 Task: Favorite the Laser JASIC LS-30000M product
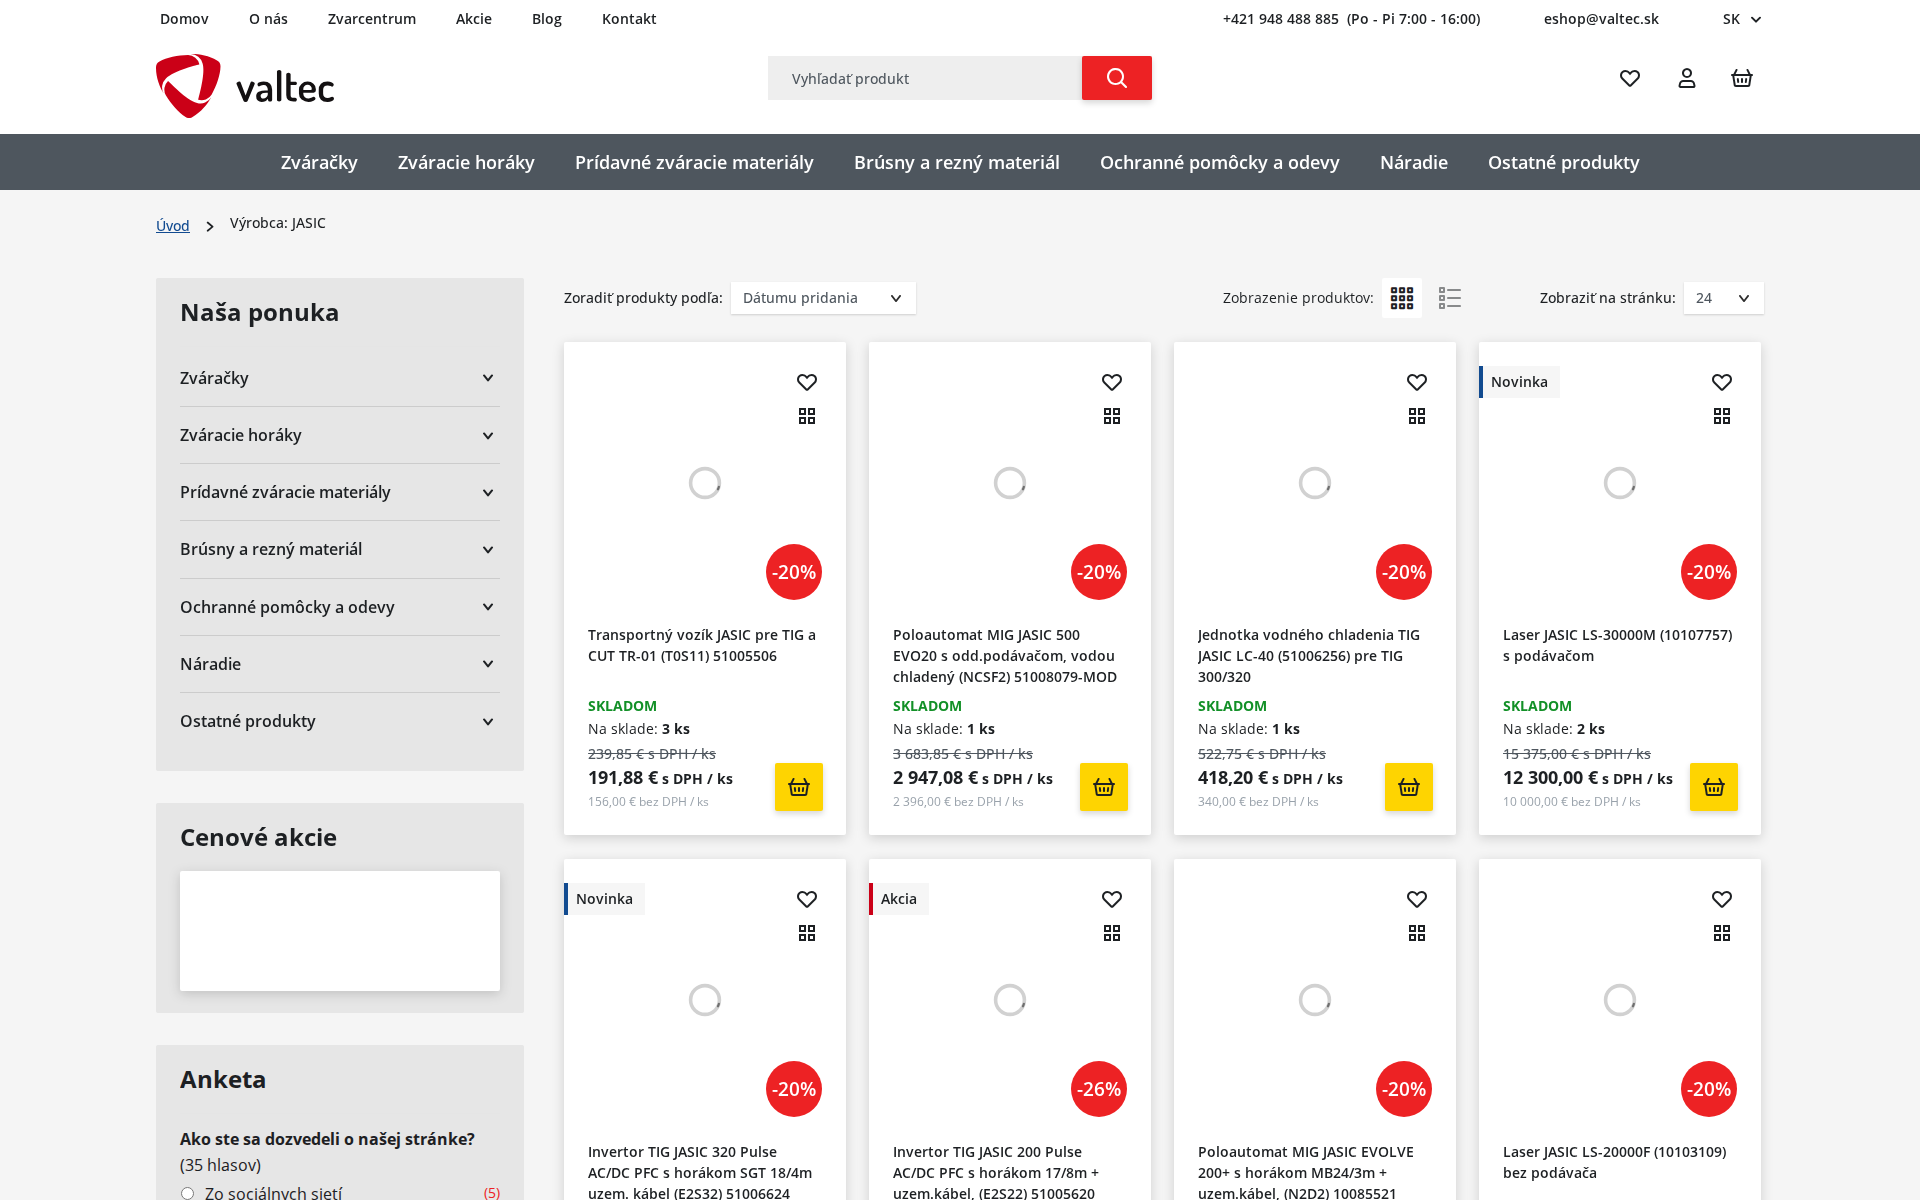(x=1721, y=382)
